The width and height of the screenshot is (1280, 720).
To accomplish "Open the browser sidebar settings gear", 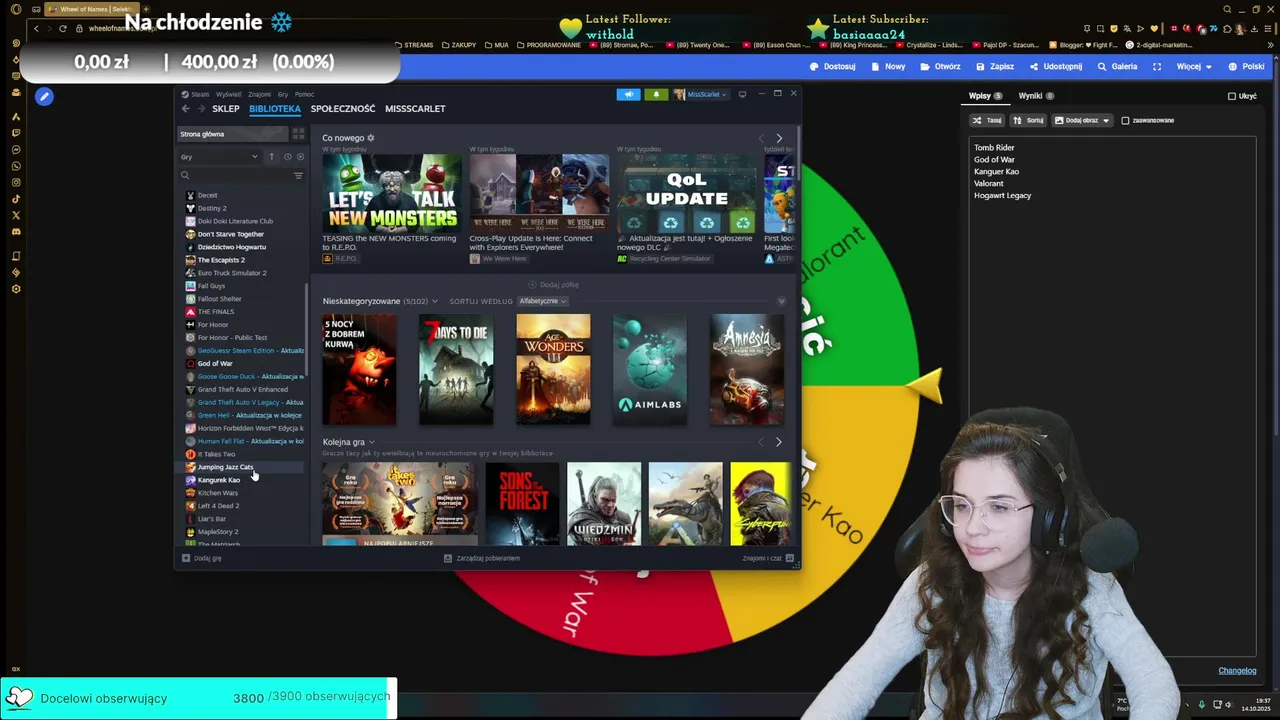I will click(16, 289).
